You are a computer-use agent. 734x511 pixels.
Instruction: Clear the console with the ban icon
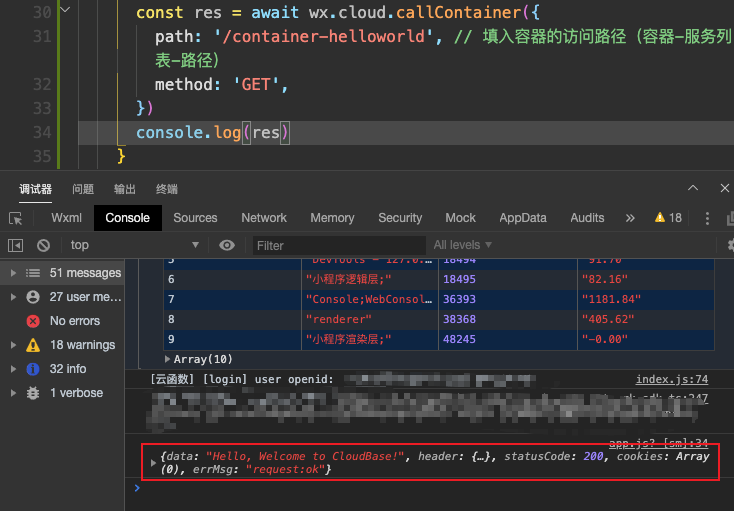(x=43, y=245)
